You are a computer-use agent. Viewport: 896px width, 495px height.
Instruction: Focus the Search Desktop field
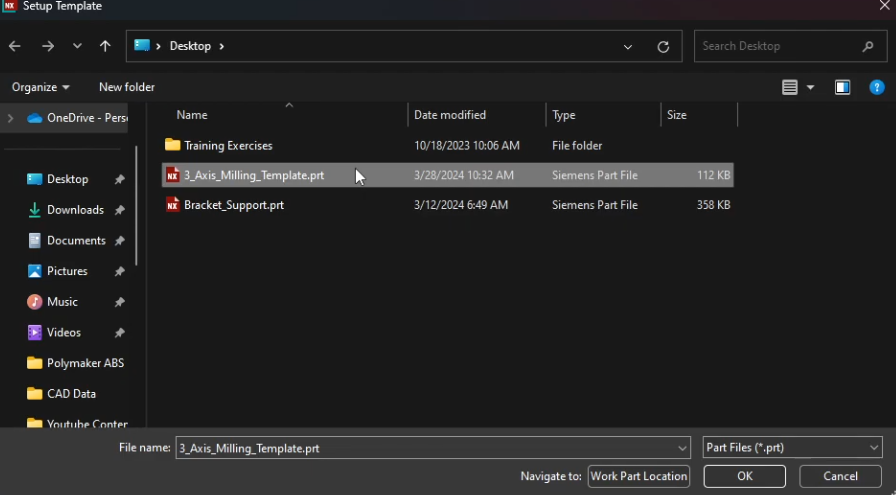coord(790,46)
